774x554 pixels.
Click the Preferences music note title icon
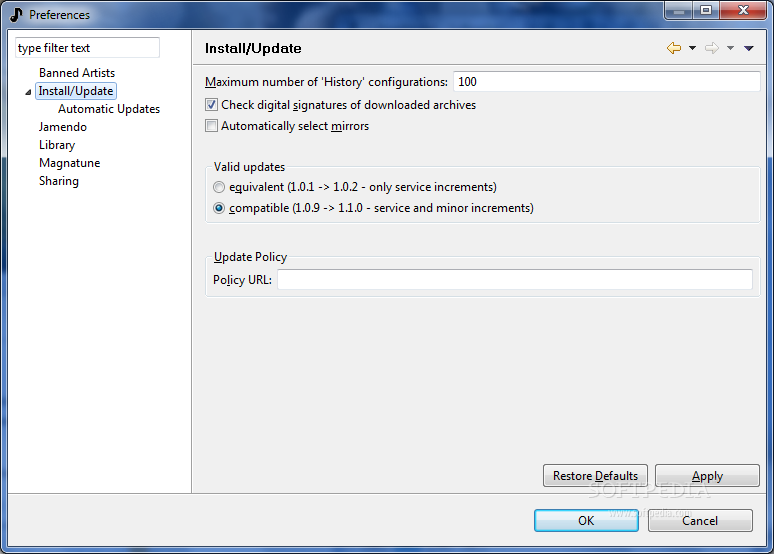click(x=16, y=15)
